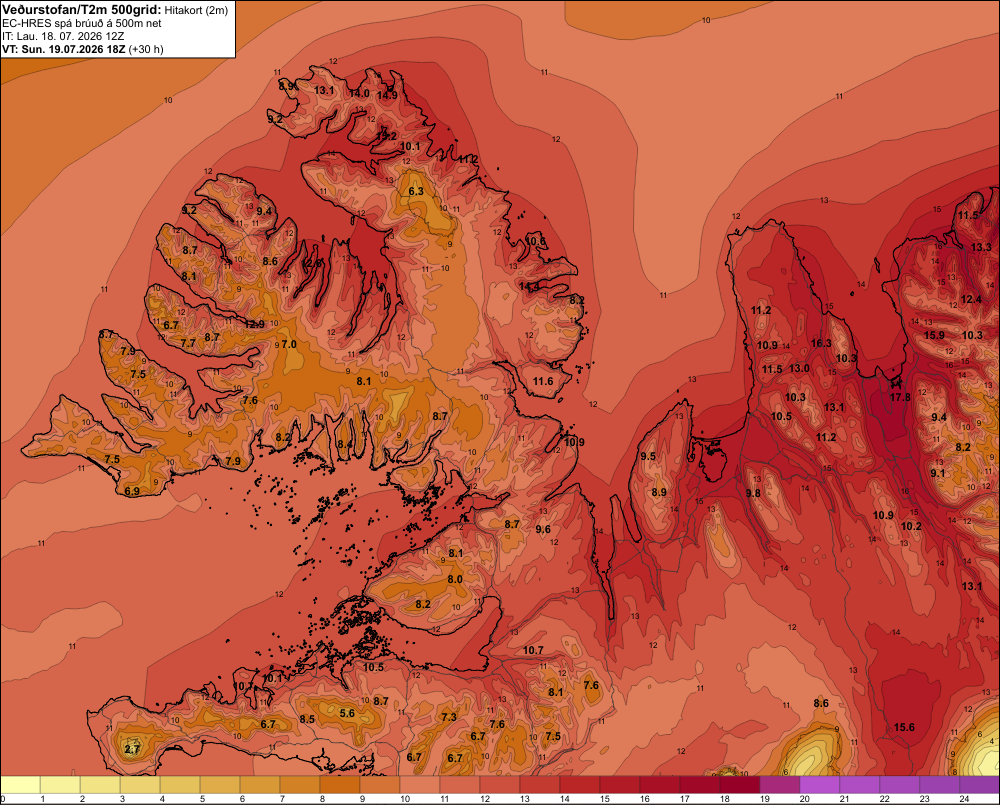Click the 12.9 temperature value
The width and height of the screenshot is (1000, 805).
pos(254,324)
